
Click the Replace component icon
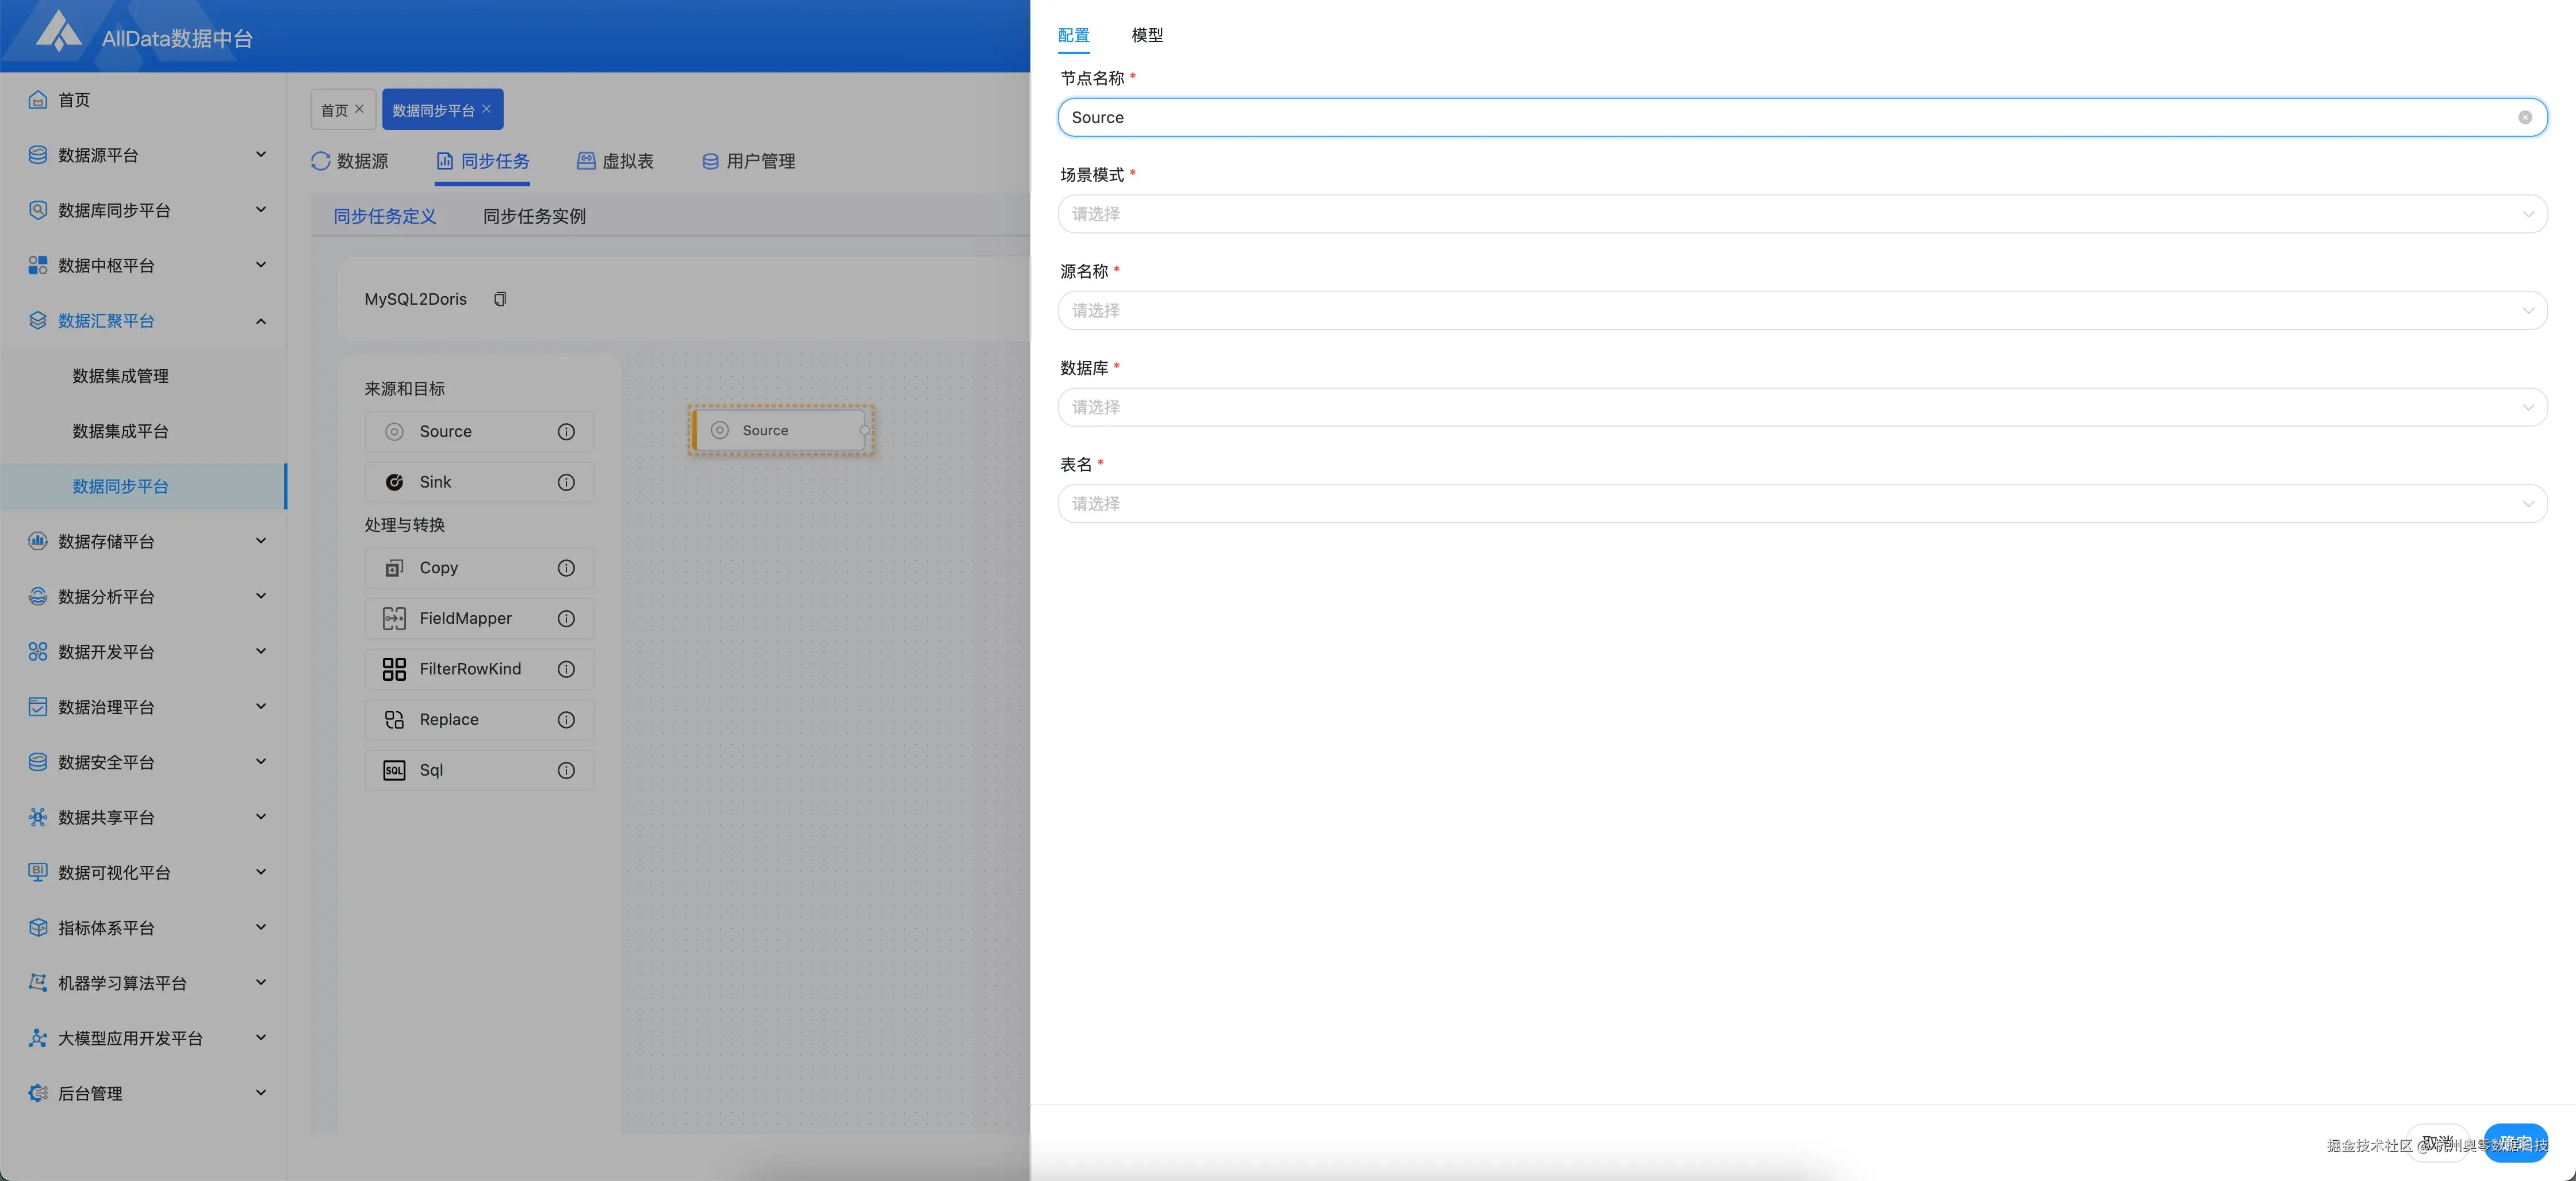[x=394, y=720]
